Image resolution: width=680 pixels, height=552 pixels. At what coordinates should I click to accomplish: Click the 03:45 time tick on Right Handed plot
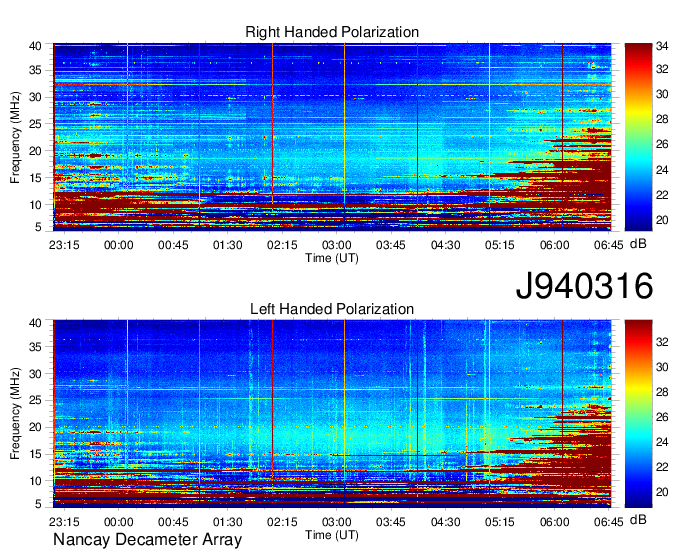391,245
